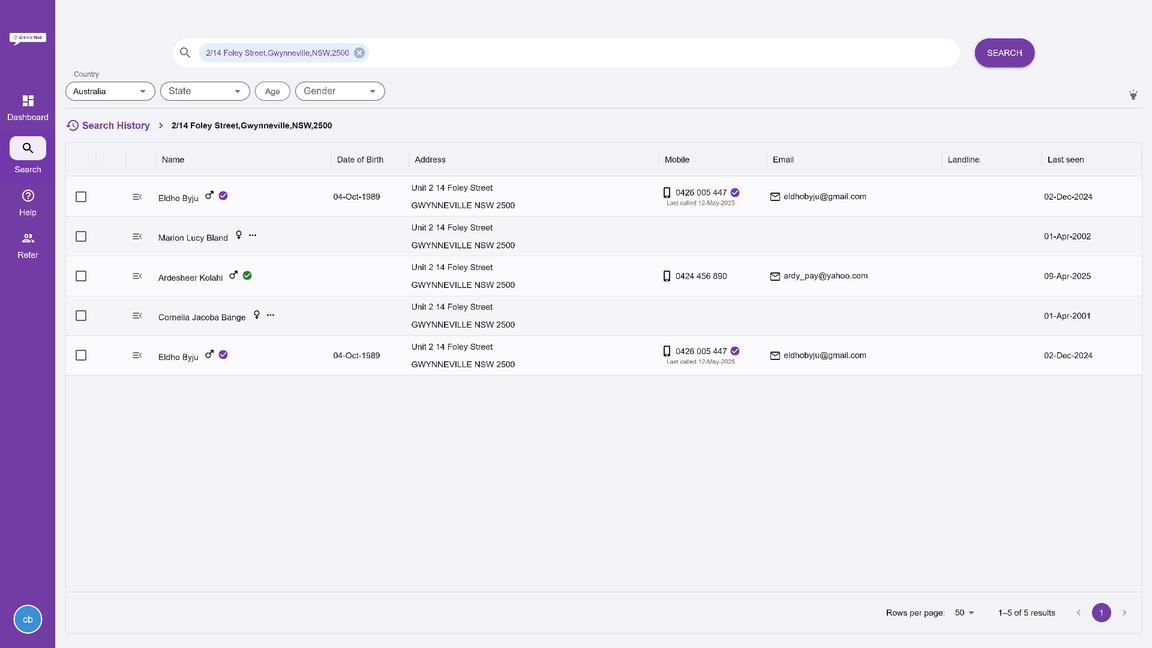Viewport: 1152px width, 648px height.
Task: Change rows per page from 50
Action: click(x=964, y=613)
